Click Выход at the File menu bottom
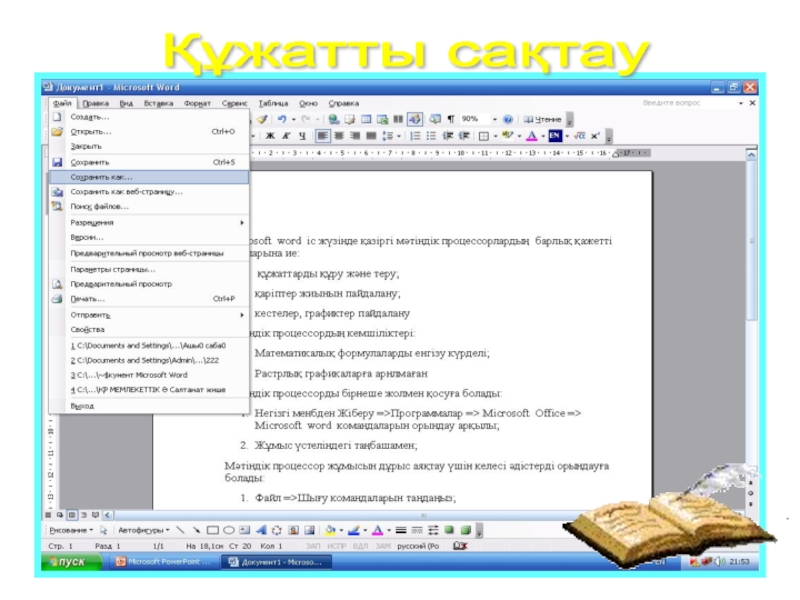800x600 pixels. coord(149,406)
